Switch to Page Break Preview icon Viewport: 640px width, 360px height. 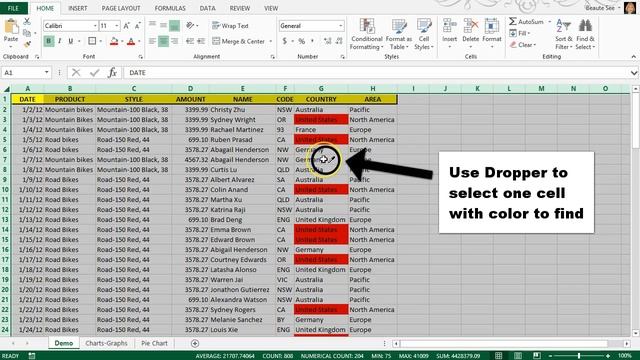[537, 356]
